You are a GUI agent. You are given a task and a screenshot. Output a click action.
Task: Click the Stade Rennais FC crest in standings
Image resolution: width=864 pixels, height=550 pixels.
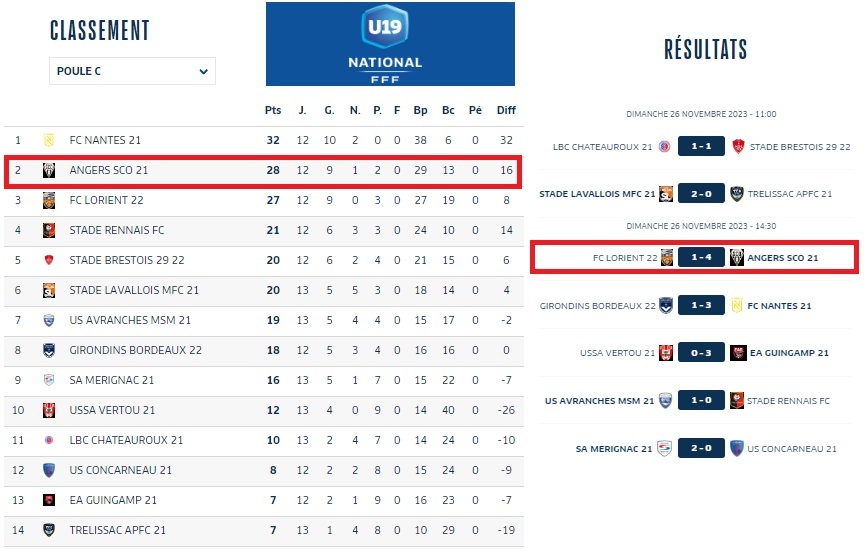point(48,230)
